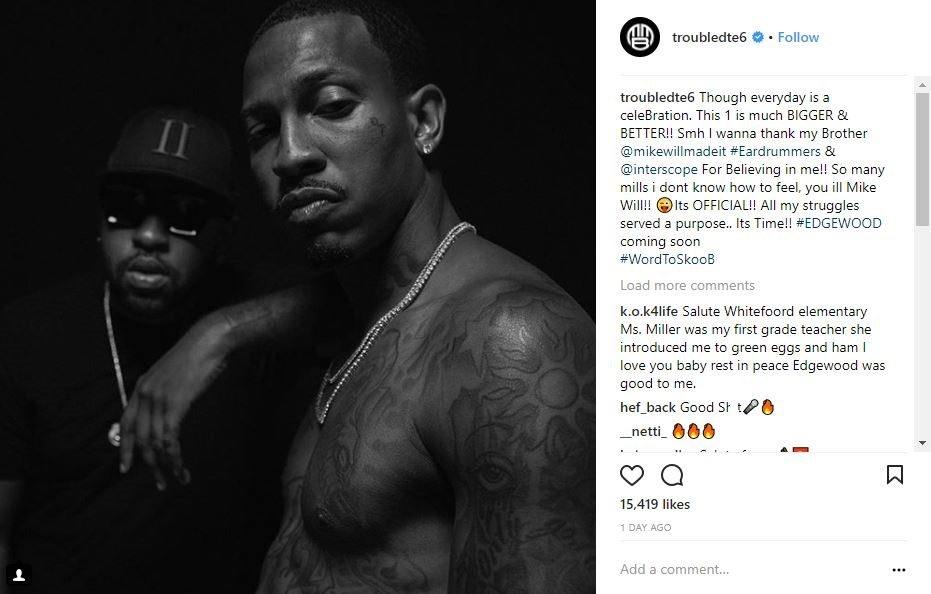
Task: Open the troubledte6 profile picture
Action: pyautogui.click(x=640, y=37)
